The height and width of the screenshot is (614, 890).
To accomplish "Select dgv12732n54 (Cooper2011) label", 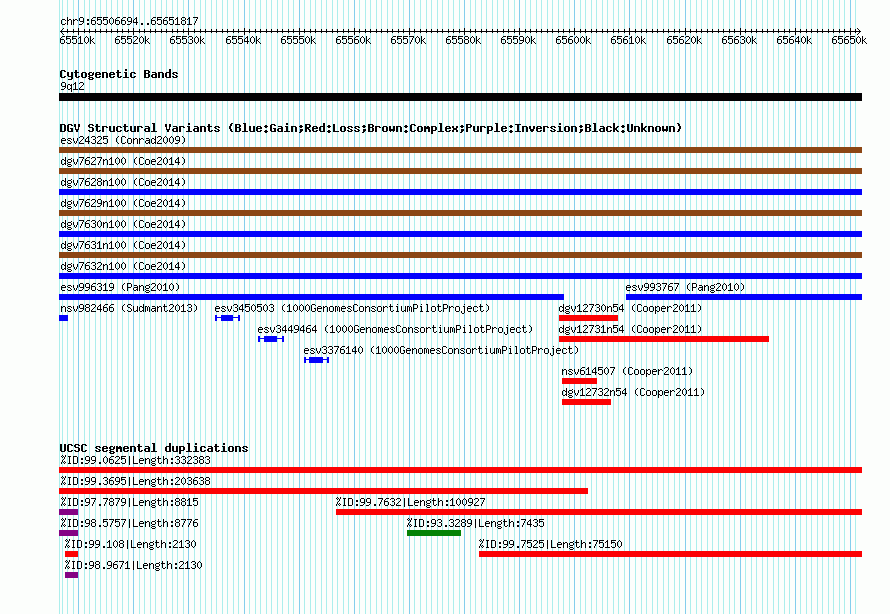I will tap(633, 392).
